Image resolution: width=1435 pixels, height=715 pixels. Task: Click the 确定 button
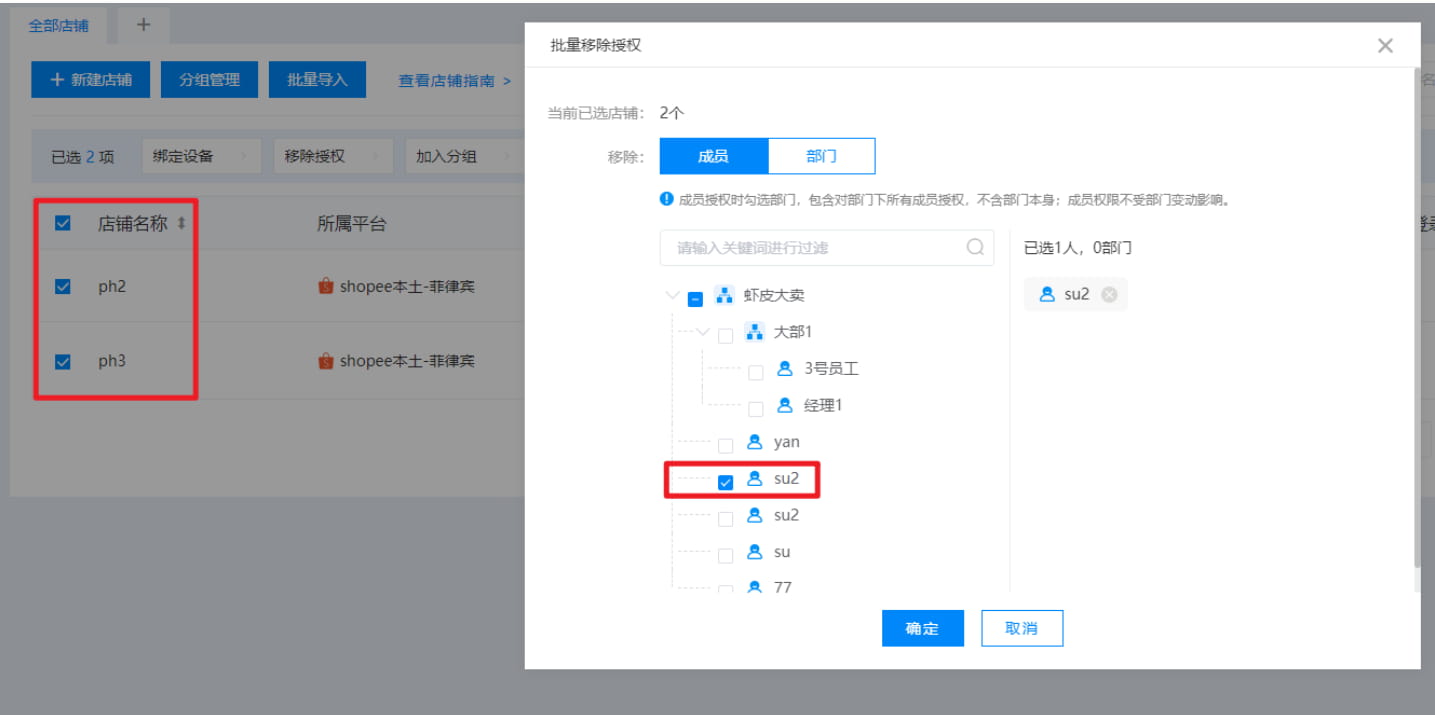(x=923, y=628)
